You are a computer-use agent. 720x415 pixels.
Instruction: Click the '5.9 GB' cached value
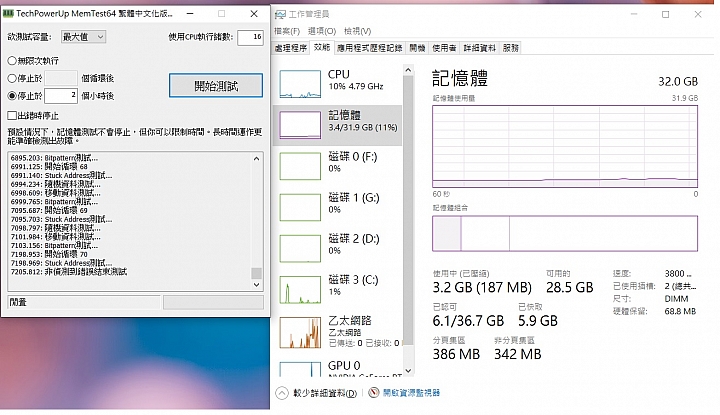point(538,320)
